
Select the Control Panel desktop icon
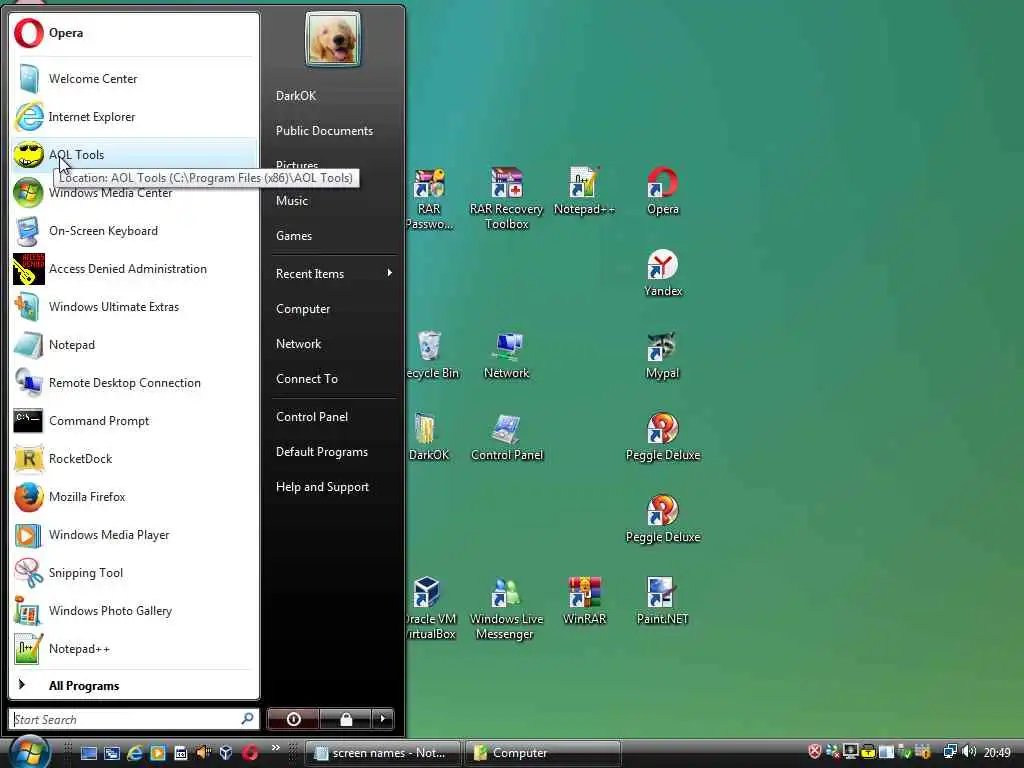[507, 437]
